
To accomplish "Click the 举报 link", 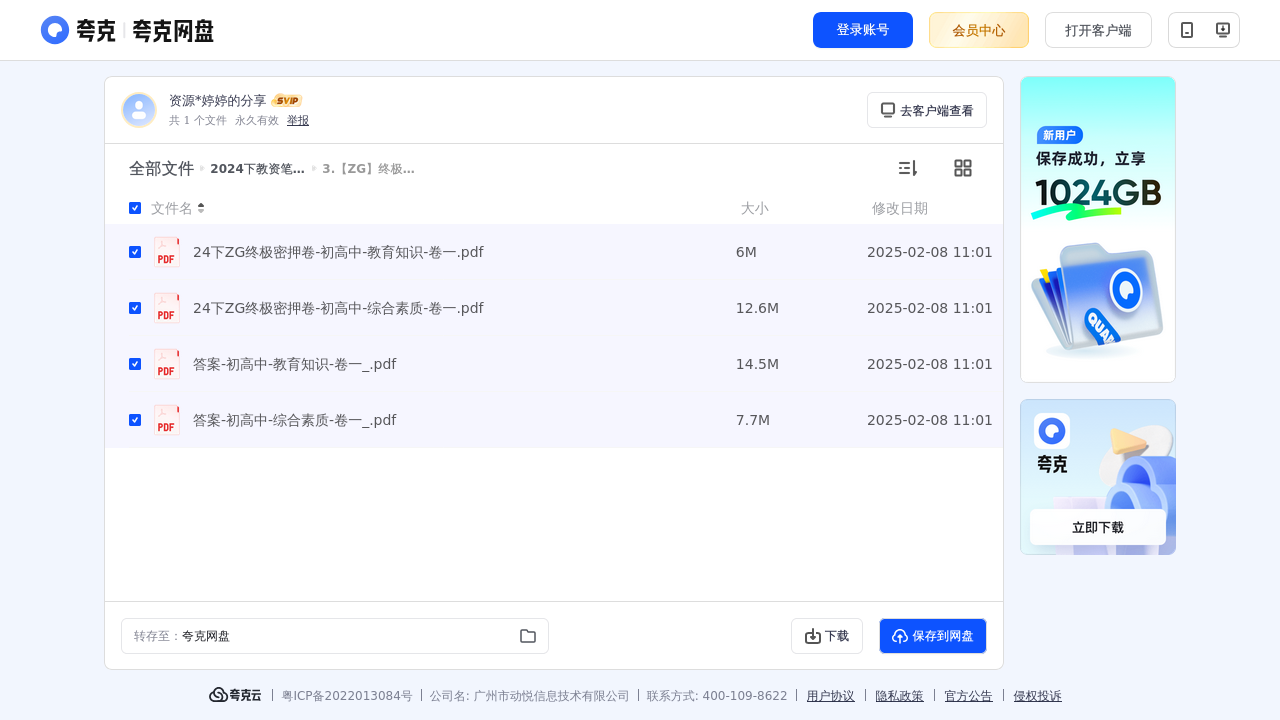I will 298,120.
